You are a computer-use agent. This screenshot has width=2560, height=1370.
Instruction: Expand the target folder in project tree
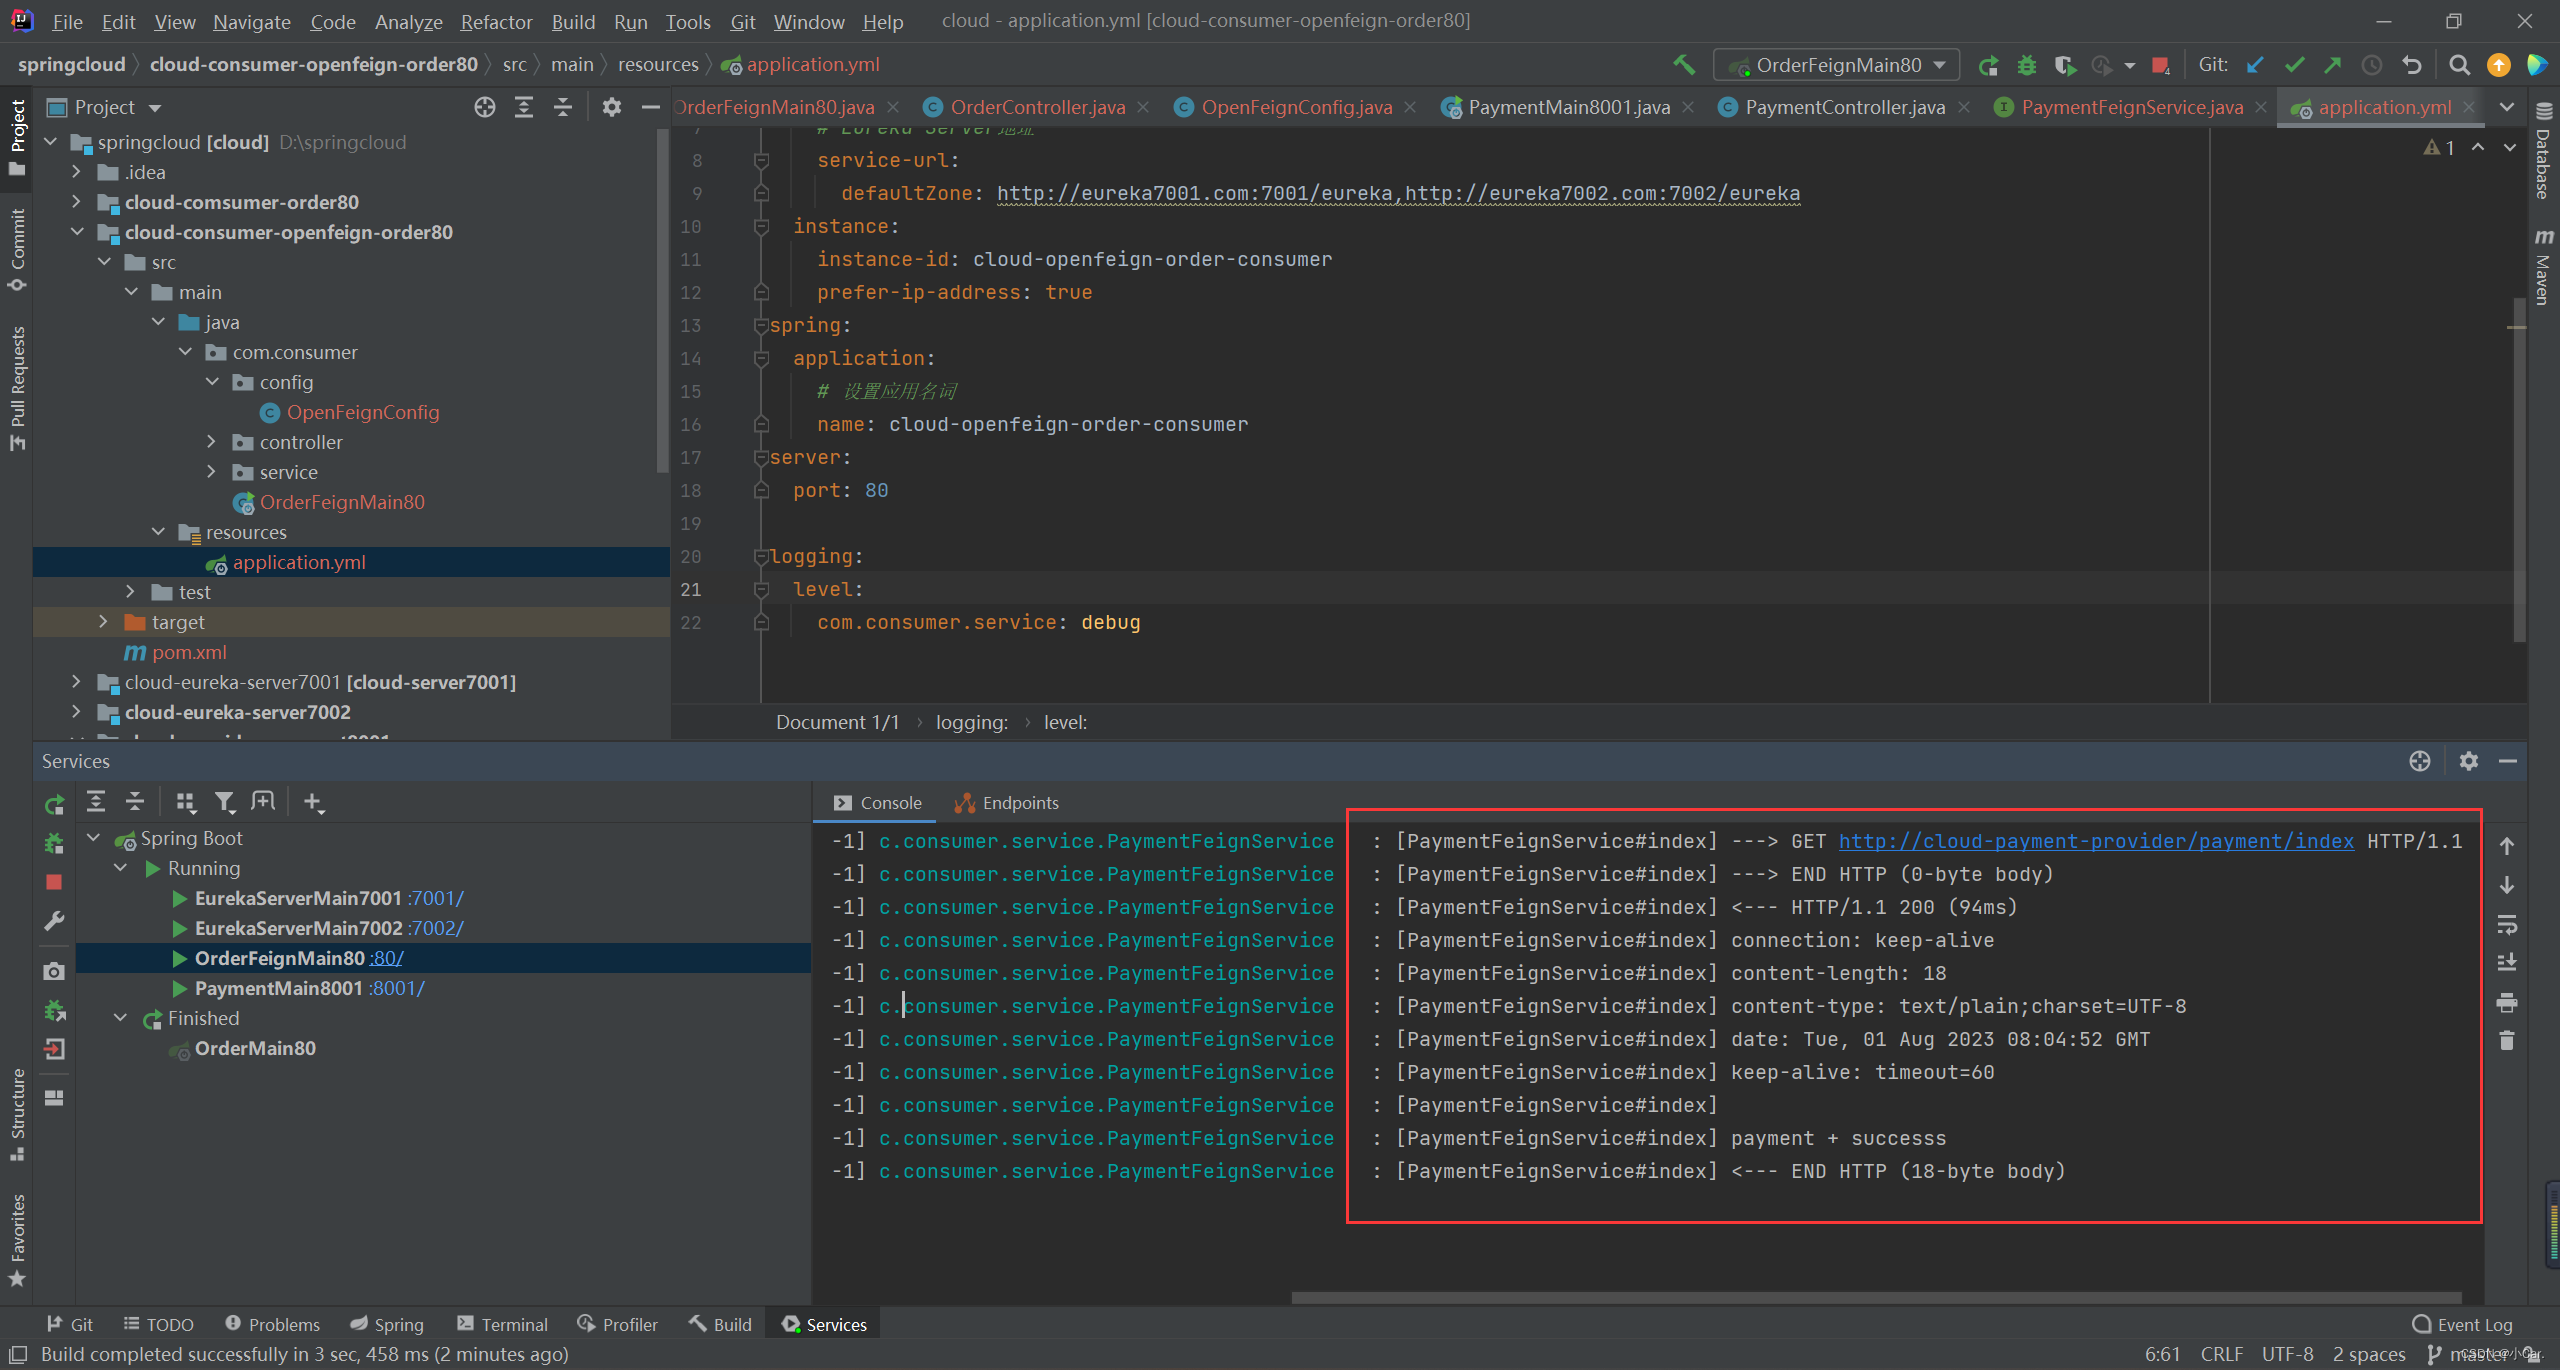pos(103,622)
